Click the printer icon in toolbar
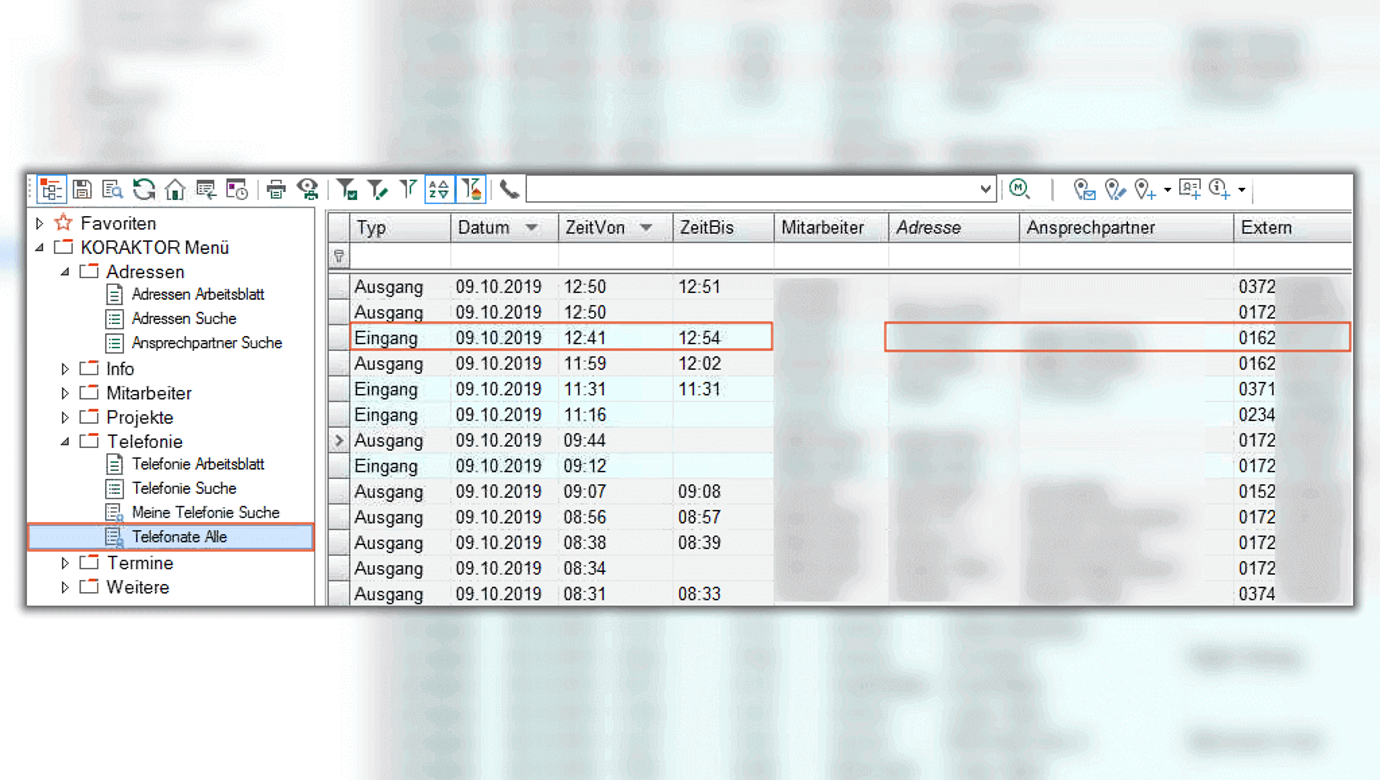Screen dimensions: 1380x780 click(276, 189)
